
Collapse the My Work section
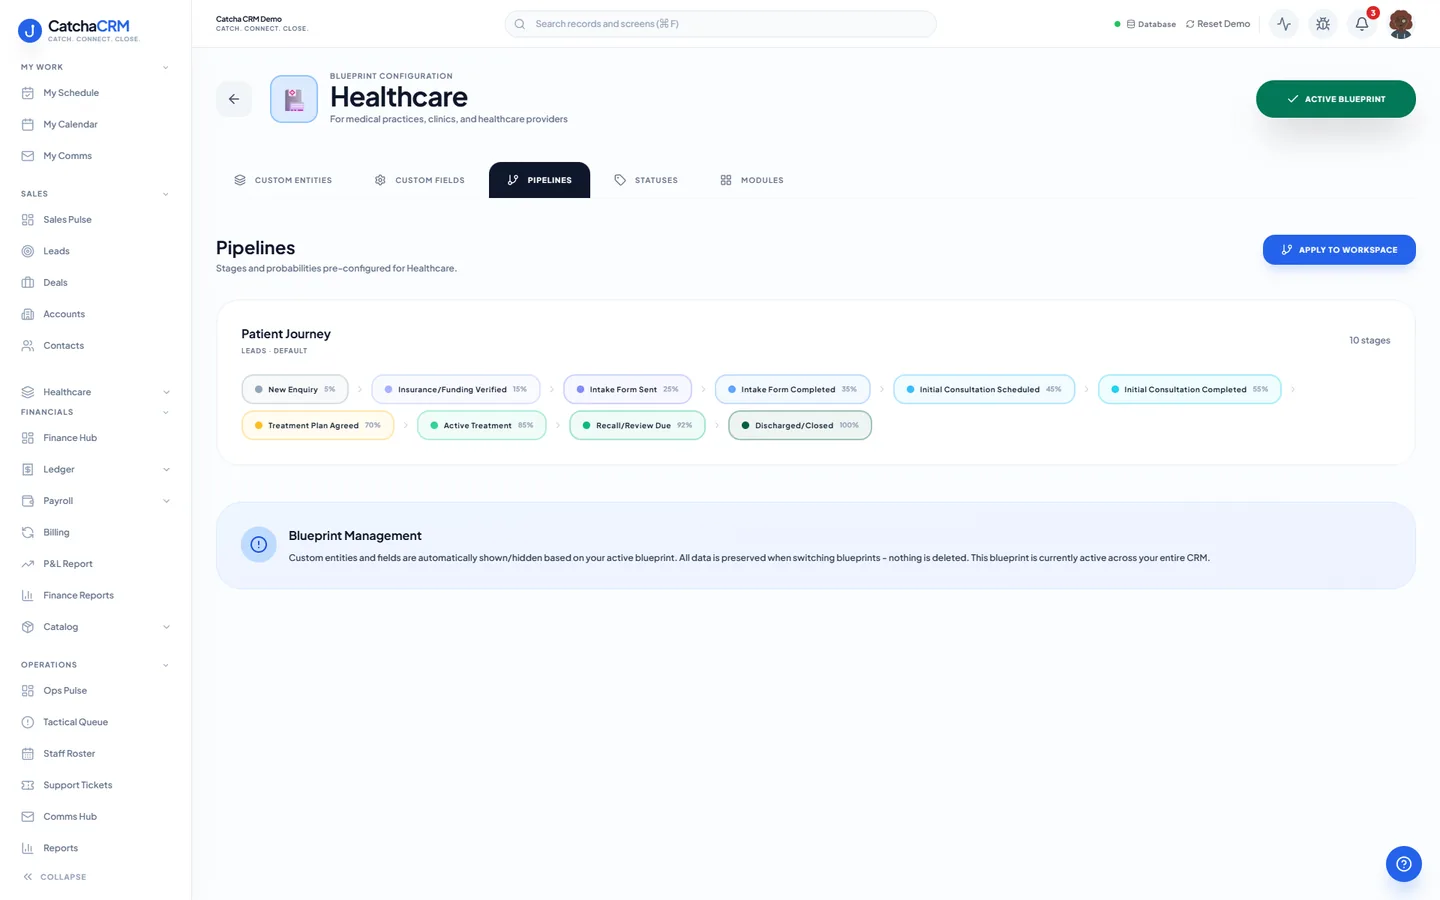click(166, 68)
